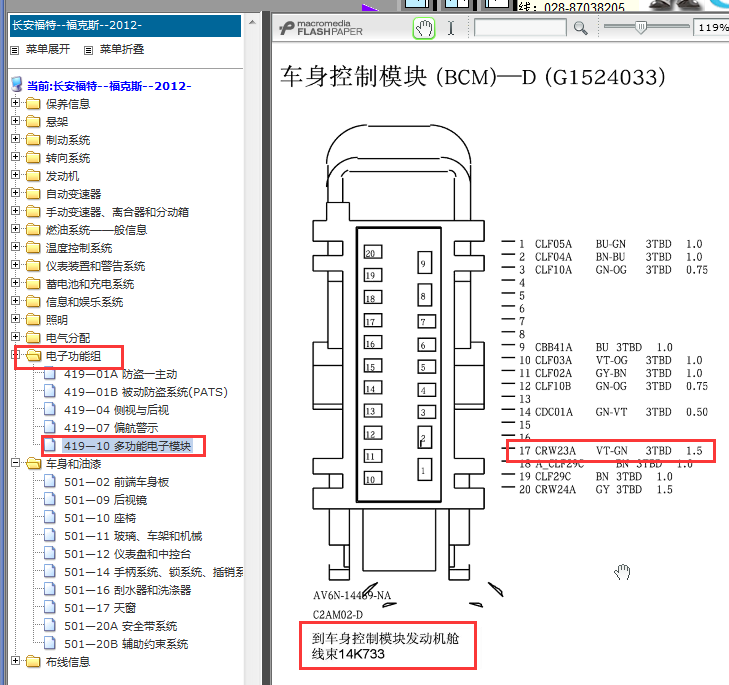The width and height of the screenshot is (729, 685).
Task: Open 501—02 前端车身板 document
Action: pyautogui.click(x=116, y=482)
